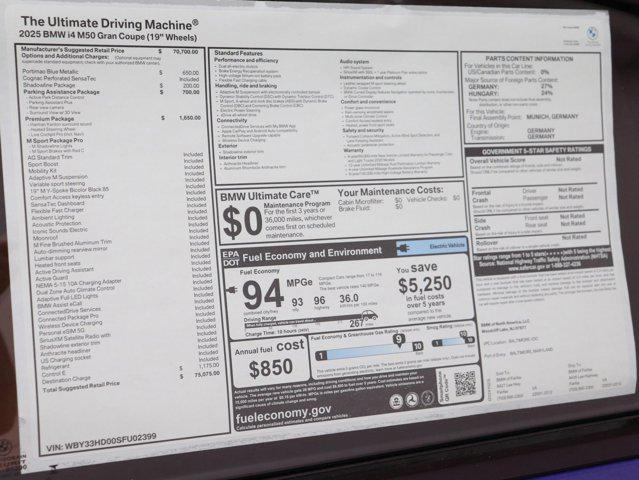
Task: Click the EPA seal icon near fueleconomy.gov
Action: pyautogui.click(x=396, y=401)
